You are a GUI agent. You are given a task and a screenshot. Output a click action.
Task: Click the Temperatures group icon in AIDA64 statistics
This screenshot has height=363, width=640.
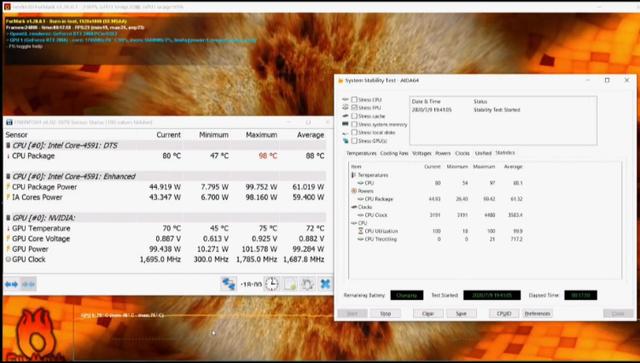tap(353, 175)
